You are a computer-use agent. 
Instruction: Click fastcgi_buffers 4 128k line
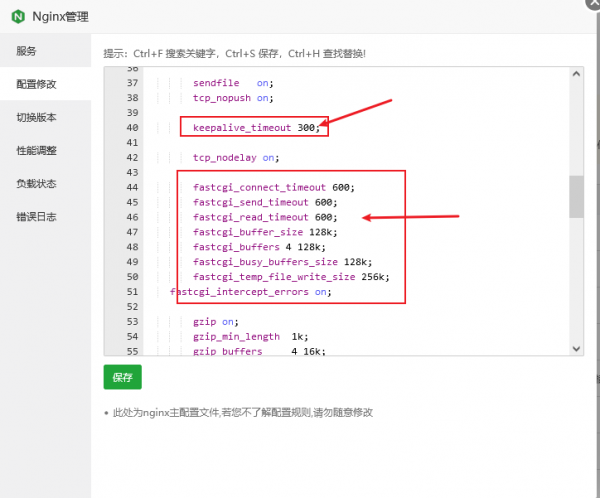[x=259, y=247]
